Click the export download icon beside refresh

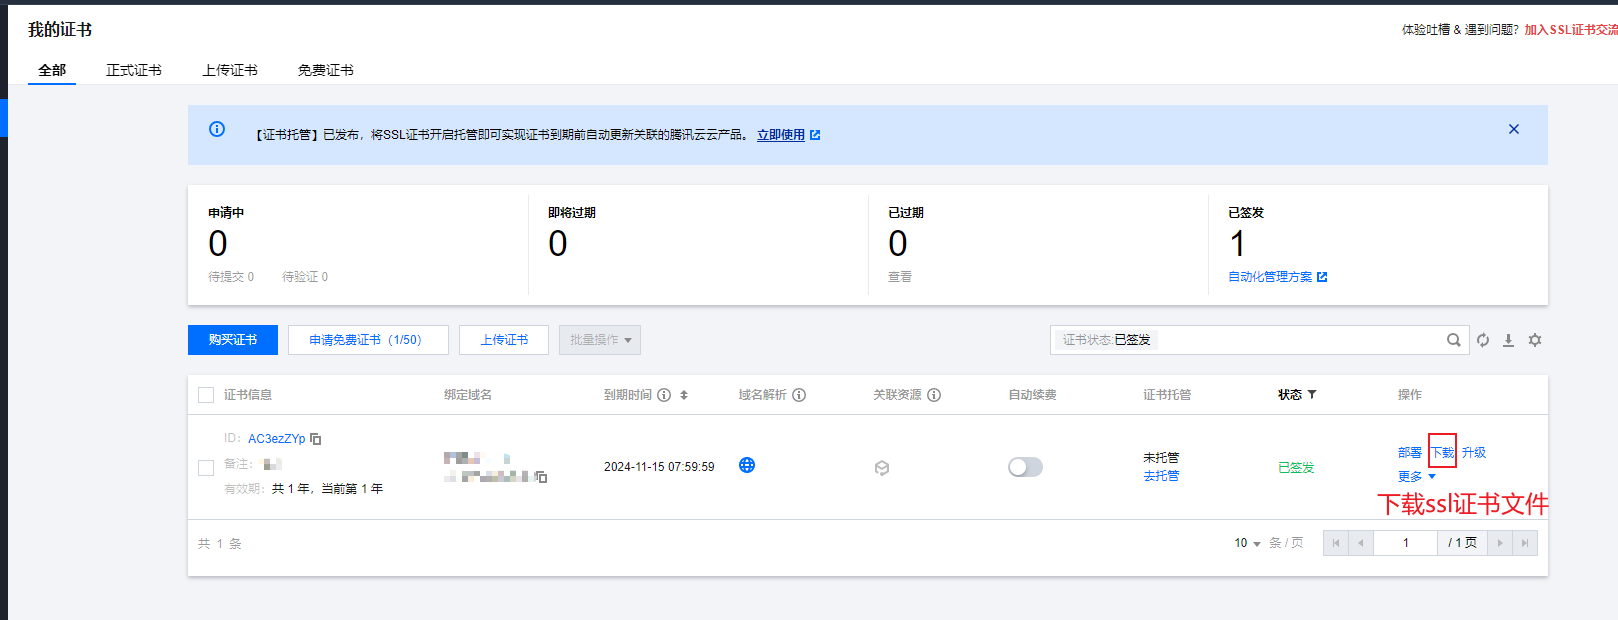click(x=1508, y=340)
